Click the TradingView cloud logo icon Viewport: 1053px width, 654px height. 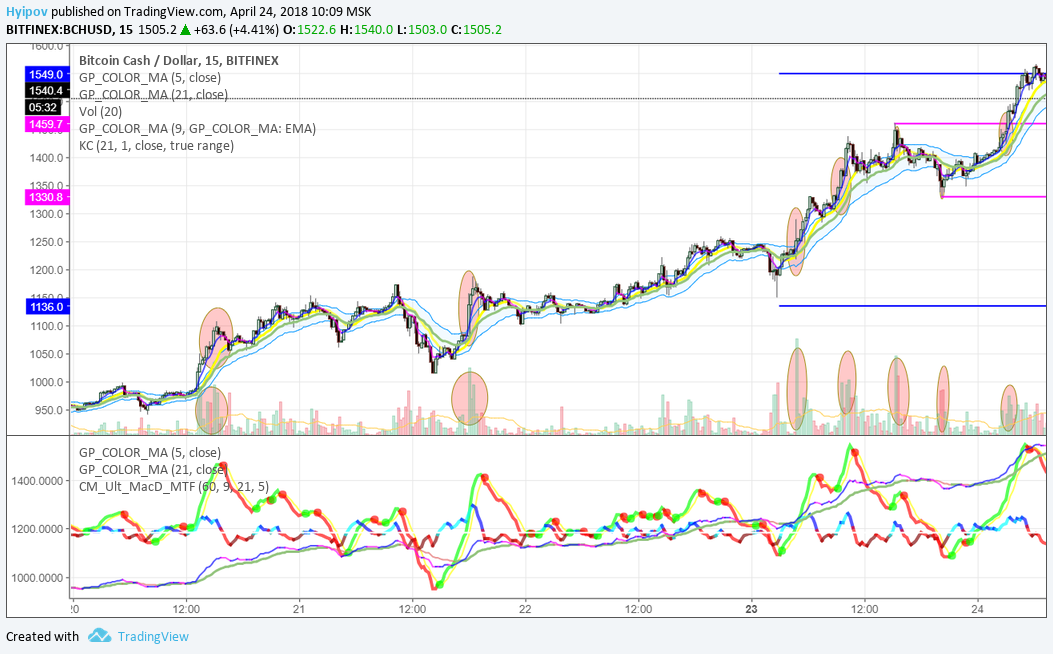pos(99,635)
